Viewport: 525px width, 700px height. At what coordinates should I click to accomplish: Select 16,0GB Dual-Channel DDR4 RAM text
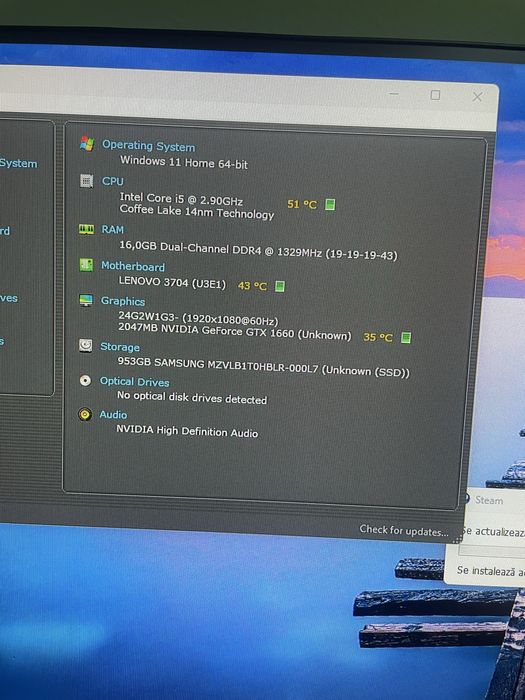[258, 250]
